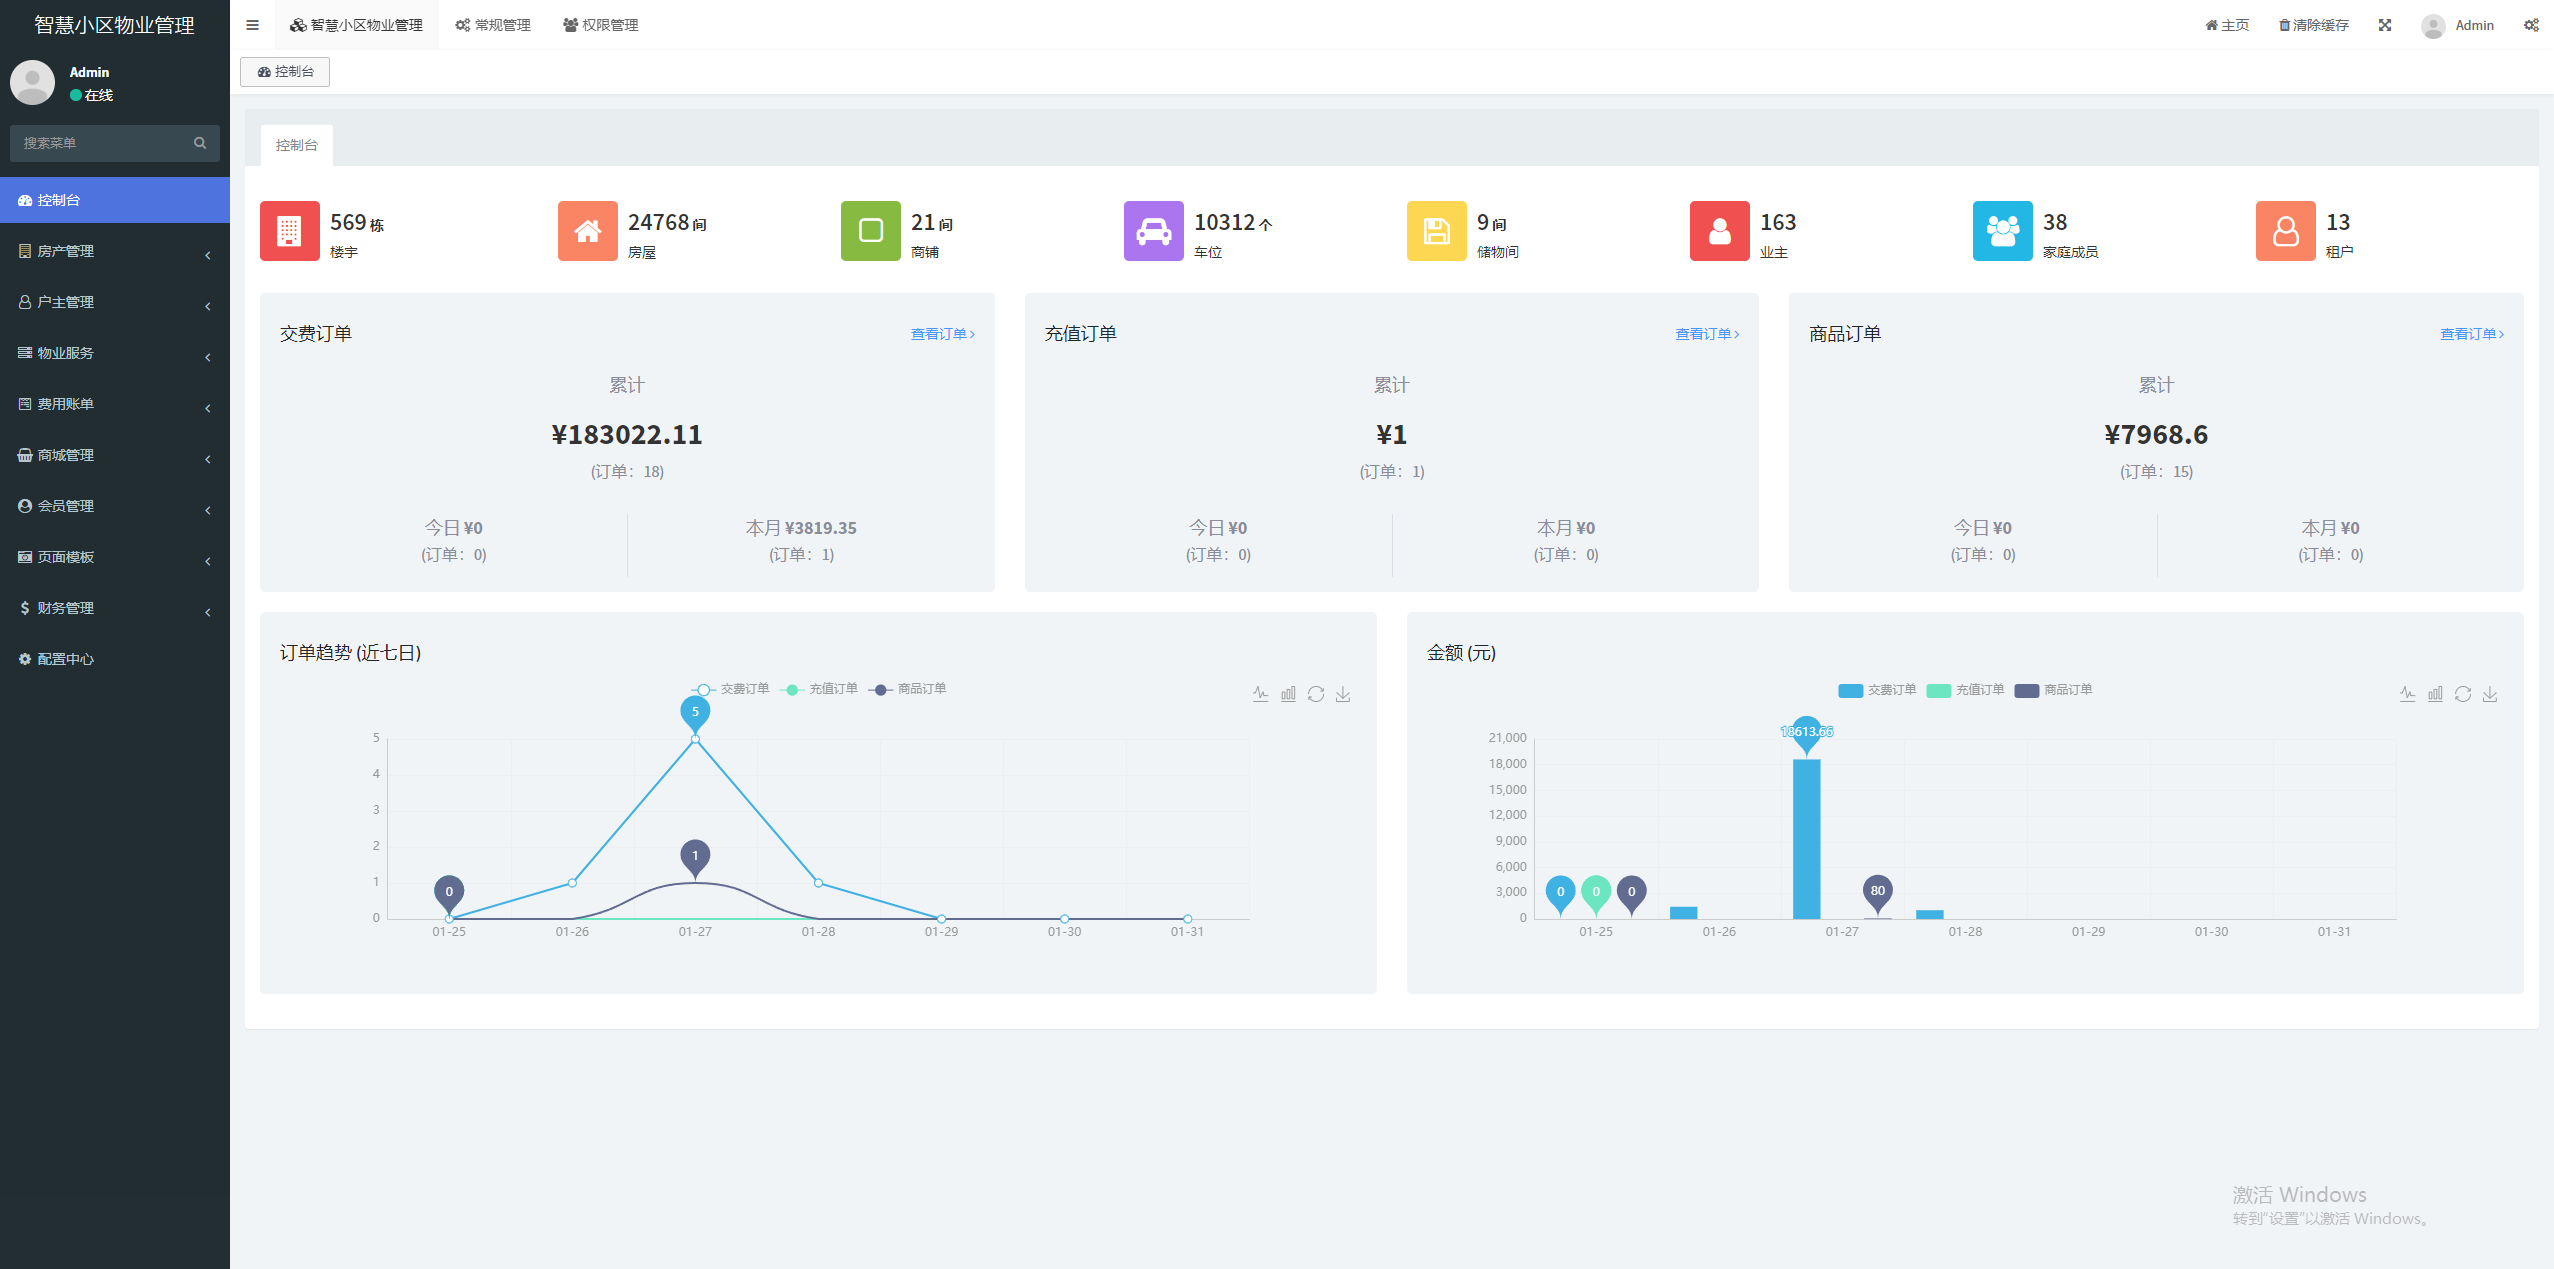Switch amount chart to line view
This screenshot has width=2554, height=1269.
pyautogui.click(x=2407, y=694)
